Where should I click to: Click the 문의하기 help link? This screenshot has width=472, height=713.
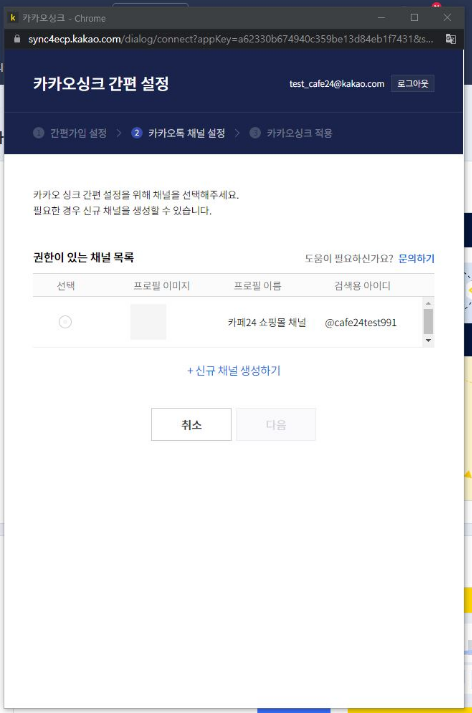point(417,258)
